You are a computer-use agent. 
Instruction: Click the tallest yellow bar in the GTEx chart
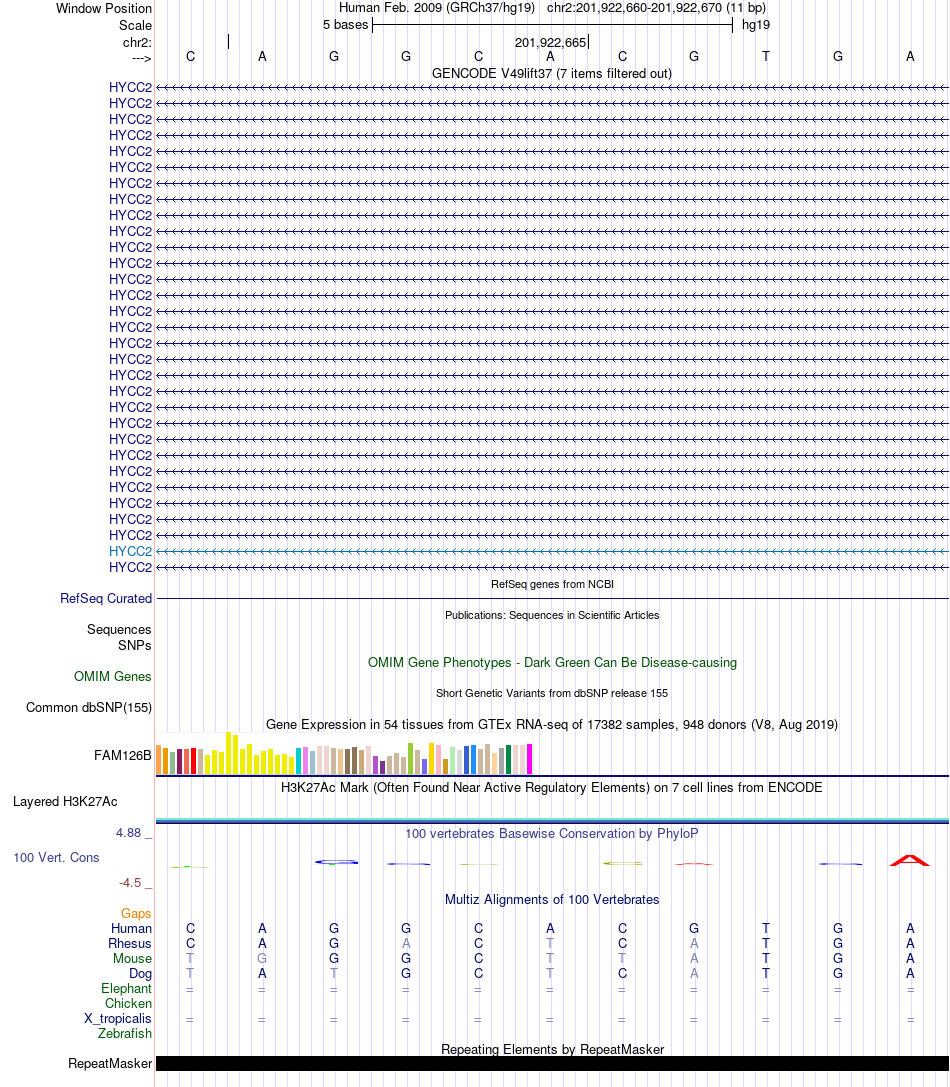click(228, 753)
